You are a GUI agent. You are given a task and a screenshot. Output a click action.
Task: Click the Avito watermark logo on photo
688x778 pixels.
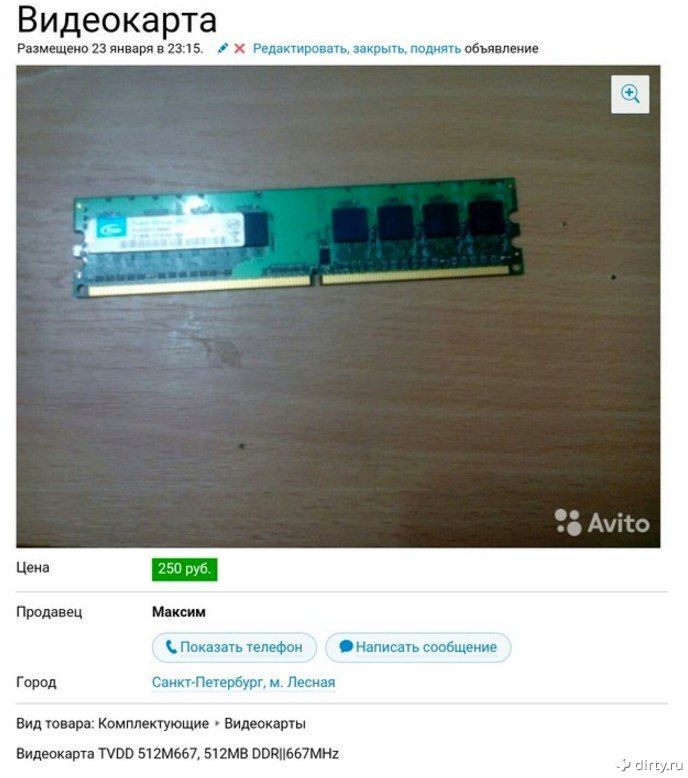pos(602,522)
